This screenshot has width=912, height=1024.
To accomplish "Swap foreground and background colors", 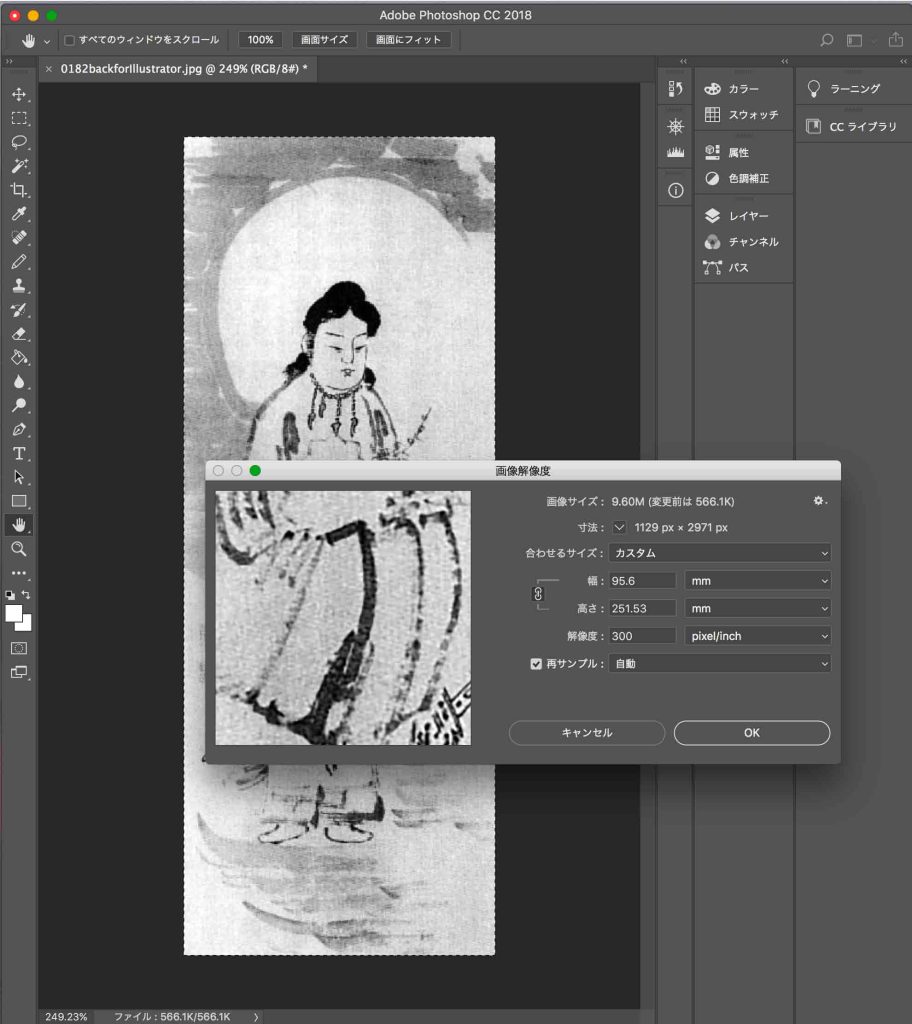I will point(26,594).
